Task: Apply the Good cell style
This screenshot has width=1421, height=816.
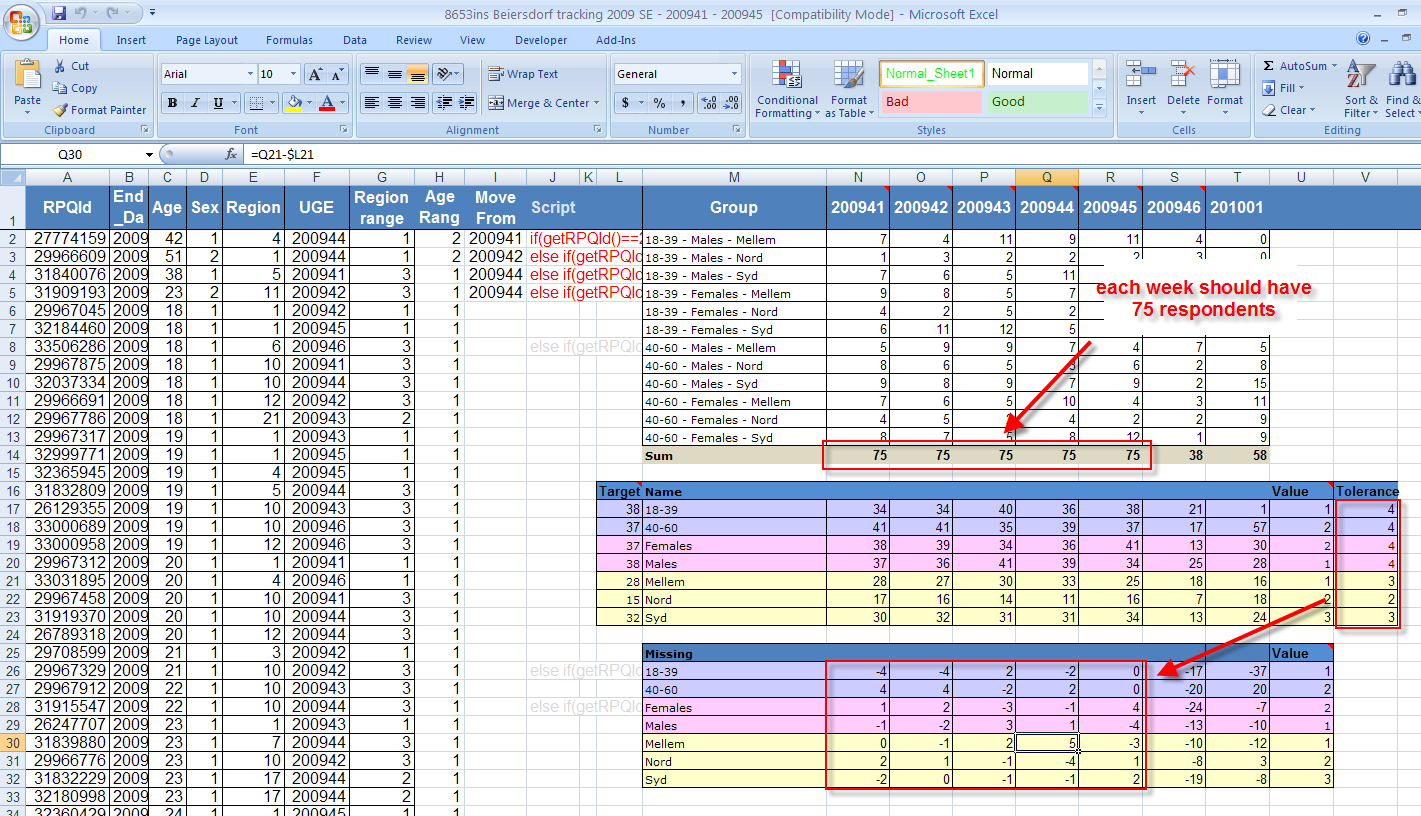Action: click(1037, 102)
